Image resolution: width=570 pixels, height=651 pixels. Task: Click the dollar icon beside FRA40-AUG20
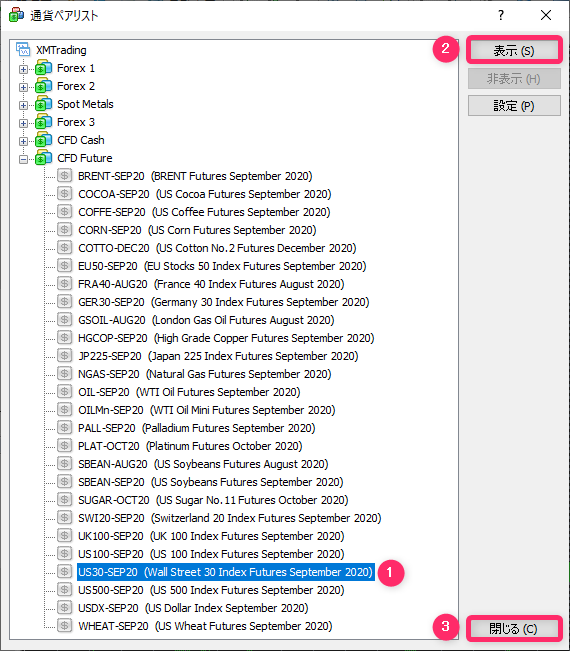coord(64,284)
